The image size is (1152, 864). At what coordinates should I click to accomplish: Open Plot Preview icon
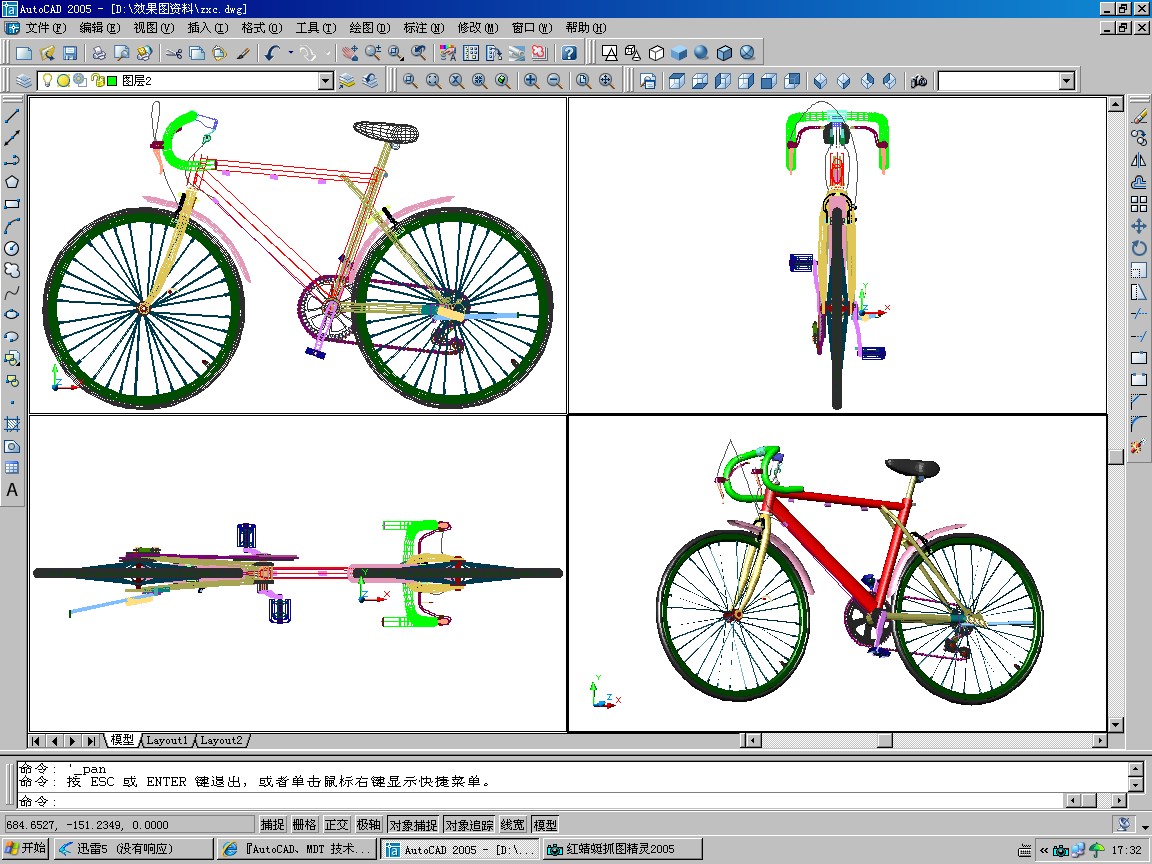tap(121, 53)
